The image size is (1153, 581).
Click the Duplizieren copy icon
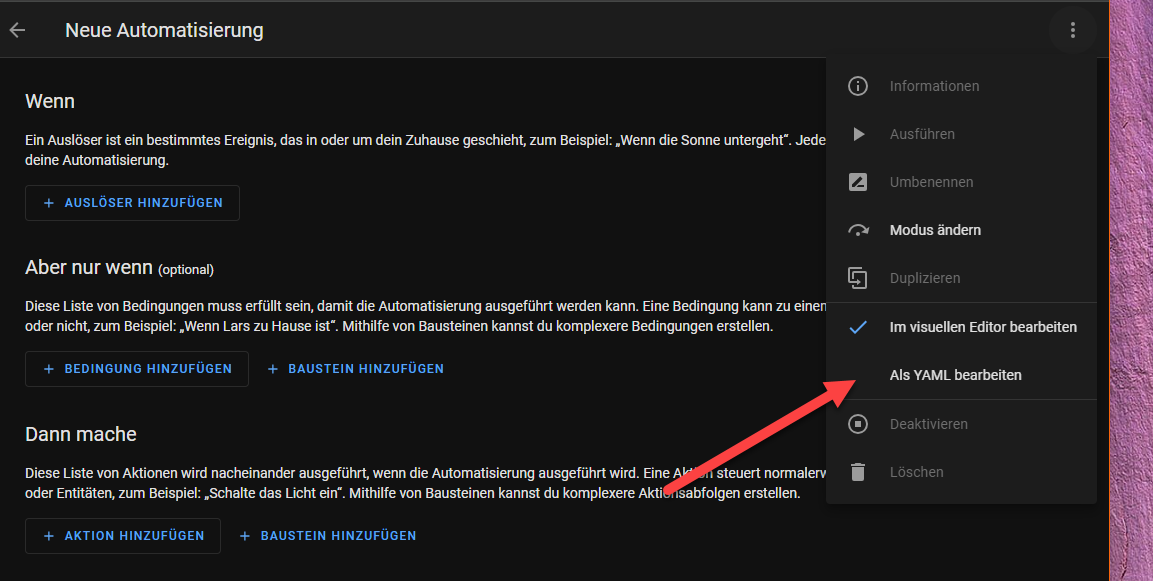(857, 278)
